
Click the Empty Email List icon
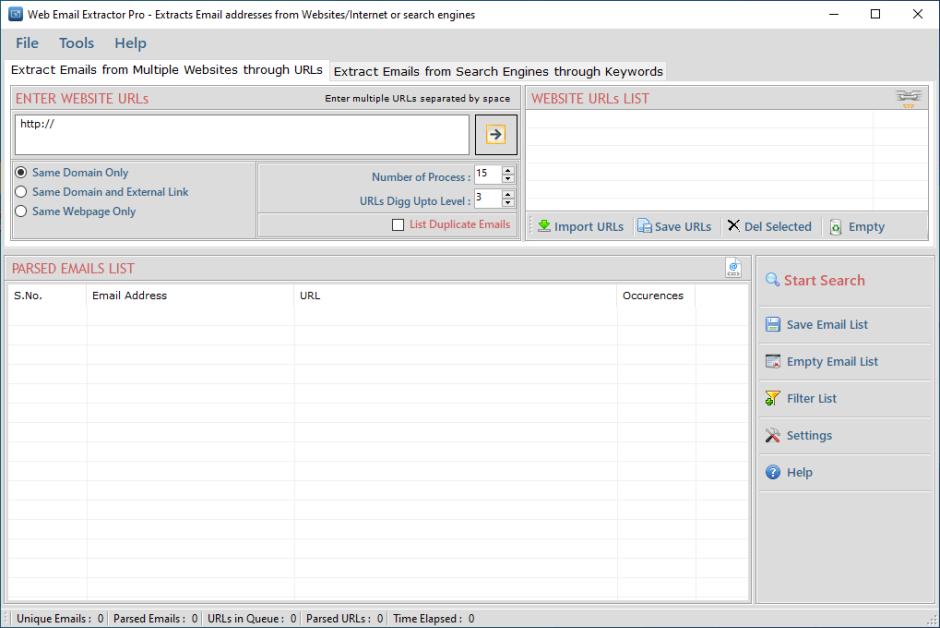click(773, 361)
